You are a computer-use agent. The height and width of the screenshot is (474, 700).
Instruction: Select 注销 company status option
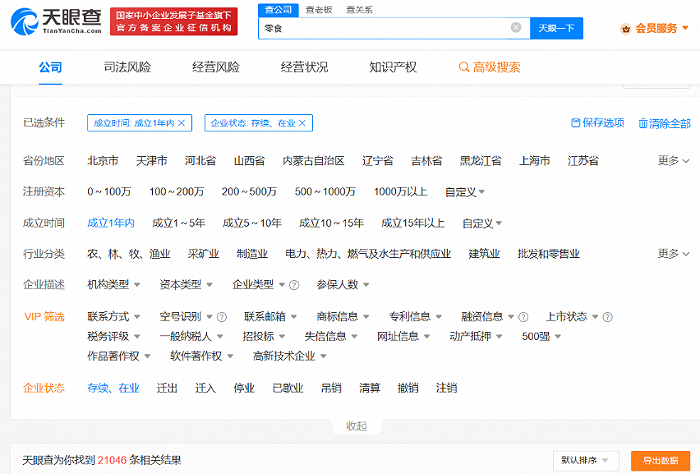446,388
